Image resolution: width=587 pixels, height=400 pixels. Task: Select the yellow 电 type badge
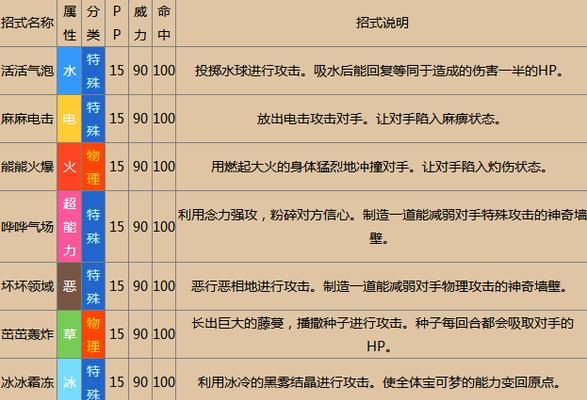click(69, 118)
